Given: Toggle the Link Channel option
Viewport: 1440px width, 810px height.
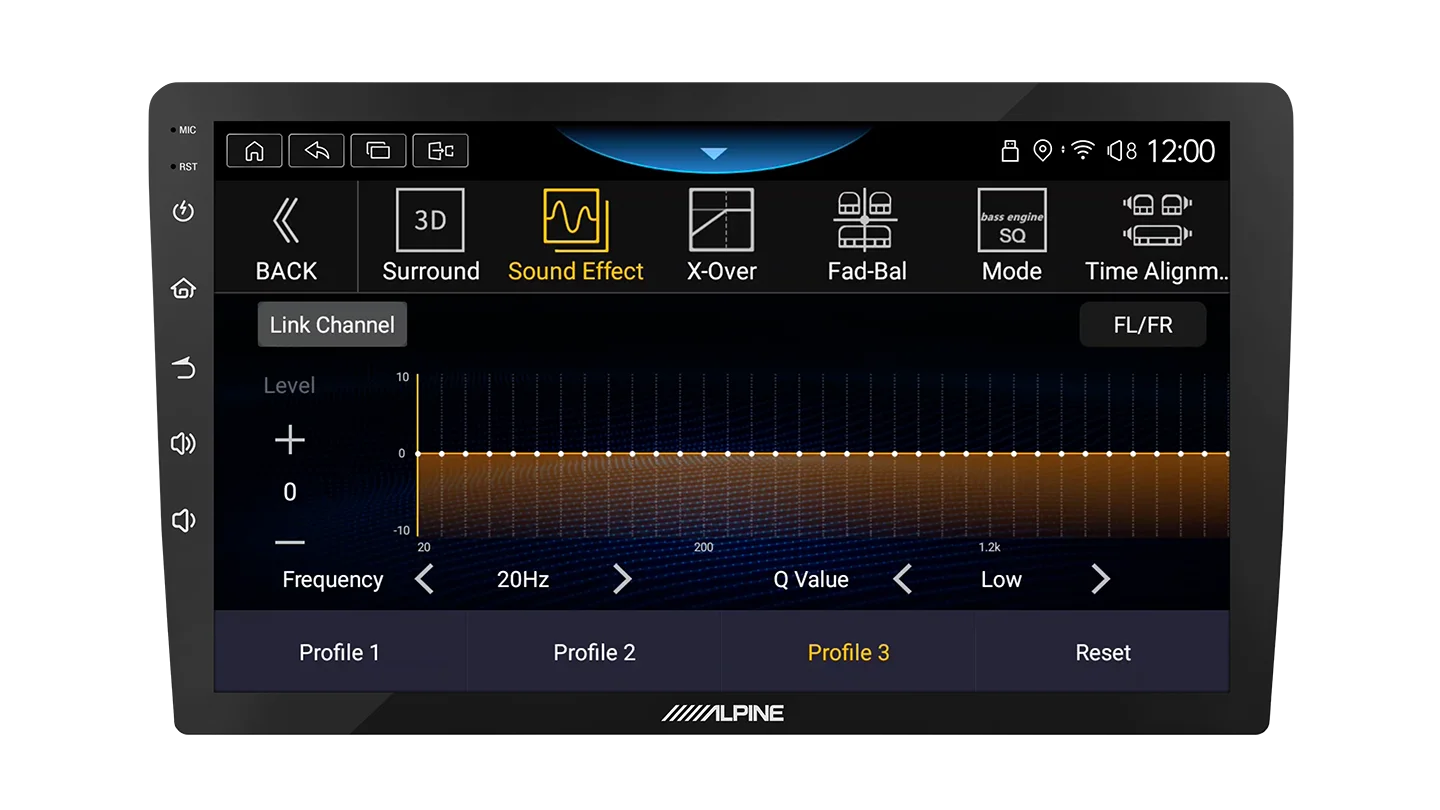Looking at the screenshot, I should (x=331, y=324).
